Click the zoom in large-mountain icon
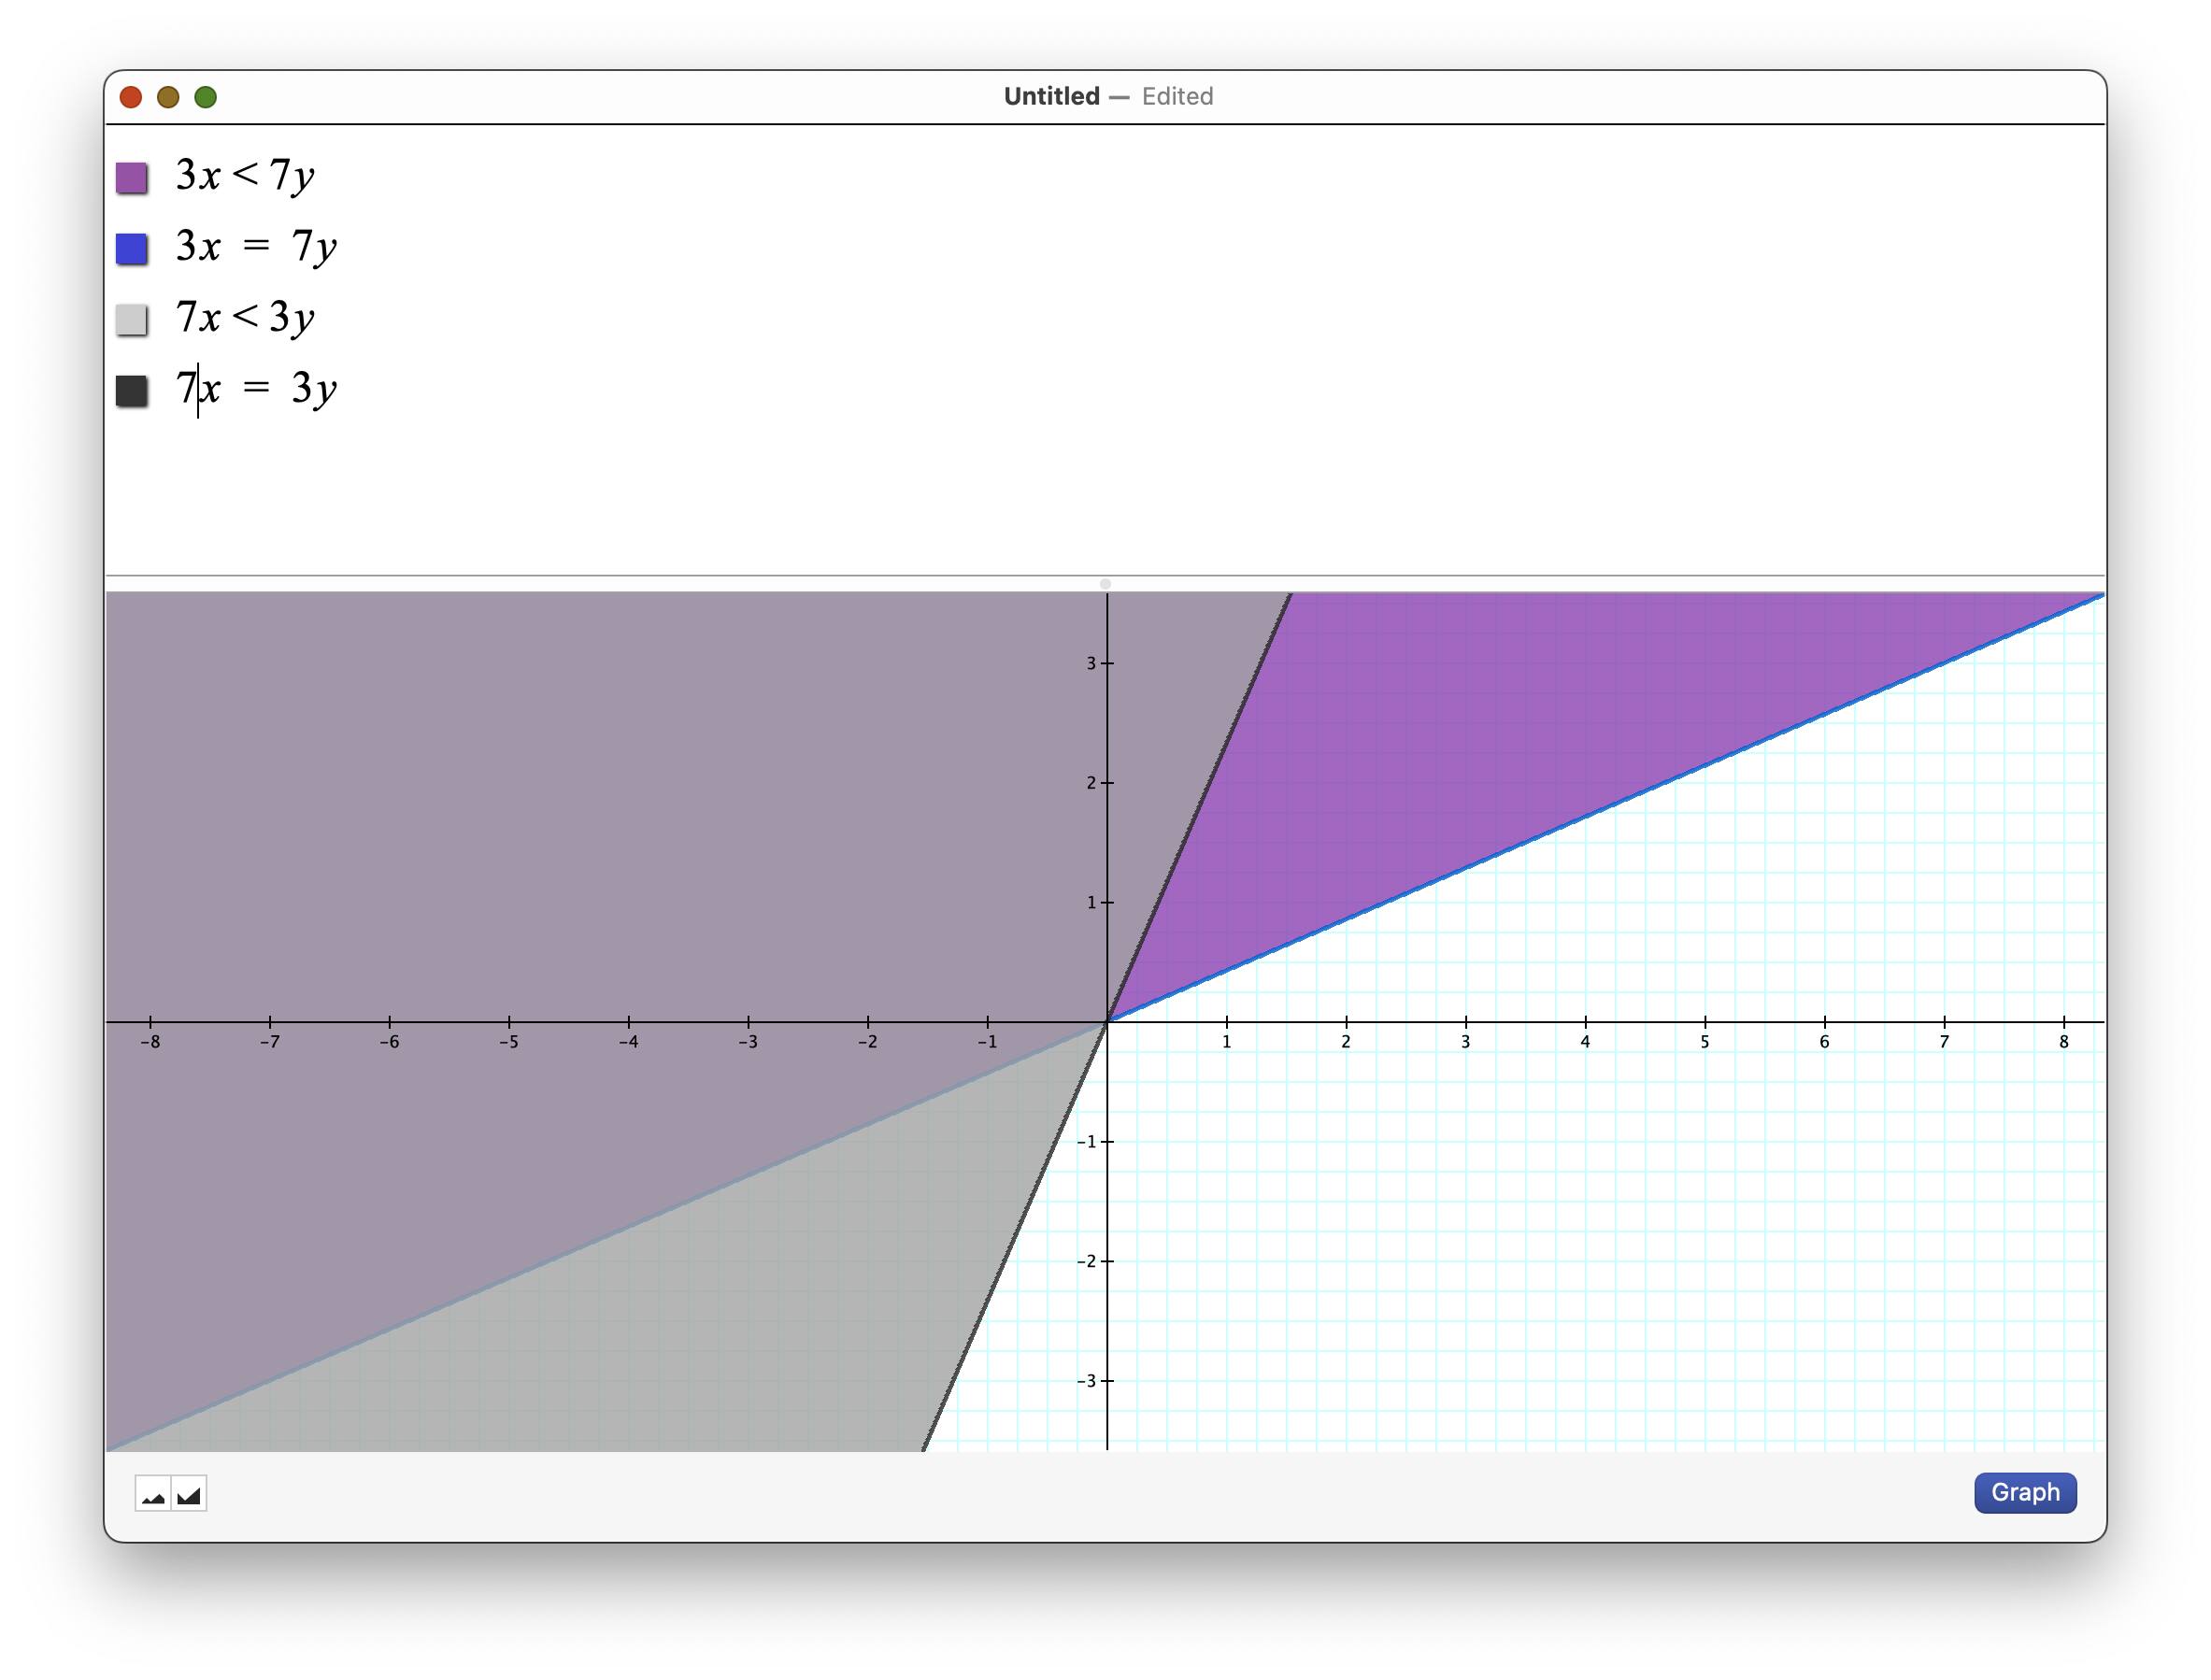The image size is (2211, 1680). [x=189, y=1494]
